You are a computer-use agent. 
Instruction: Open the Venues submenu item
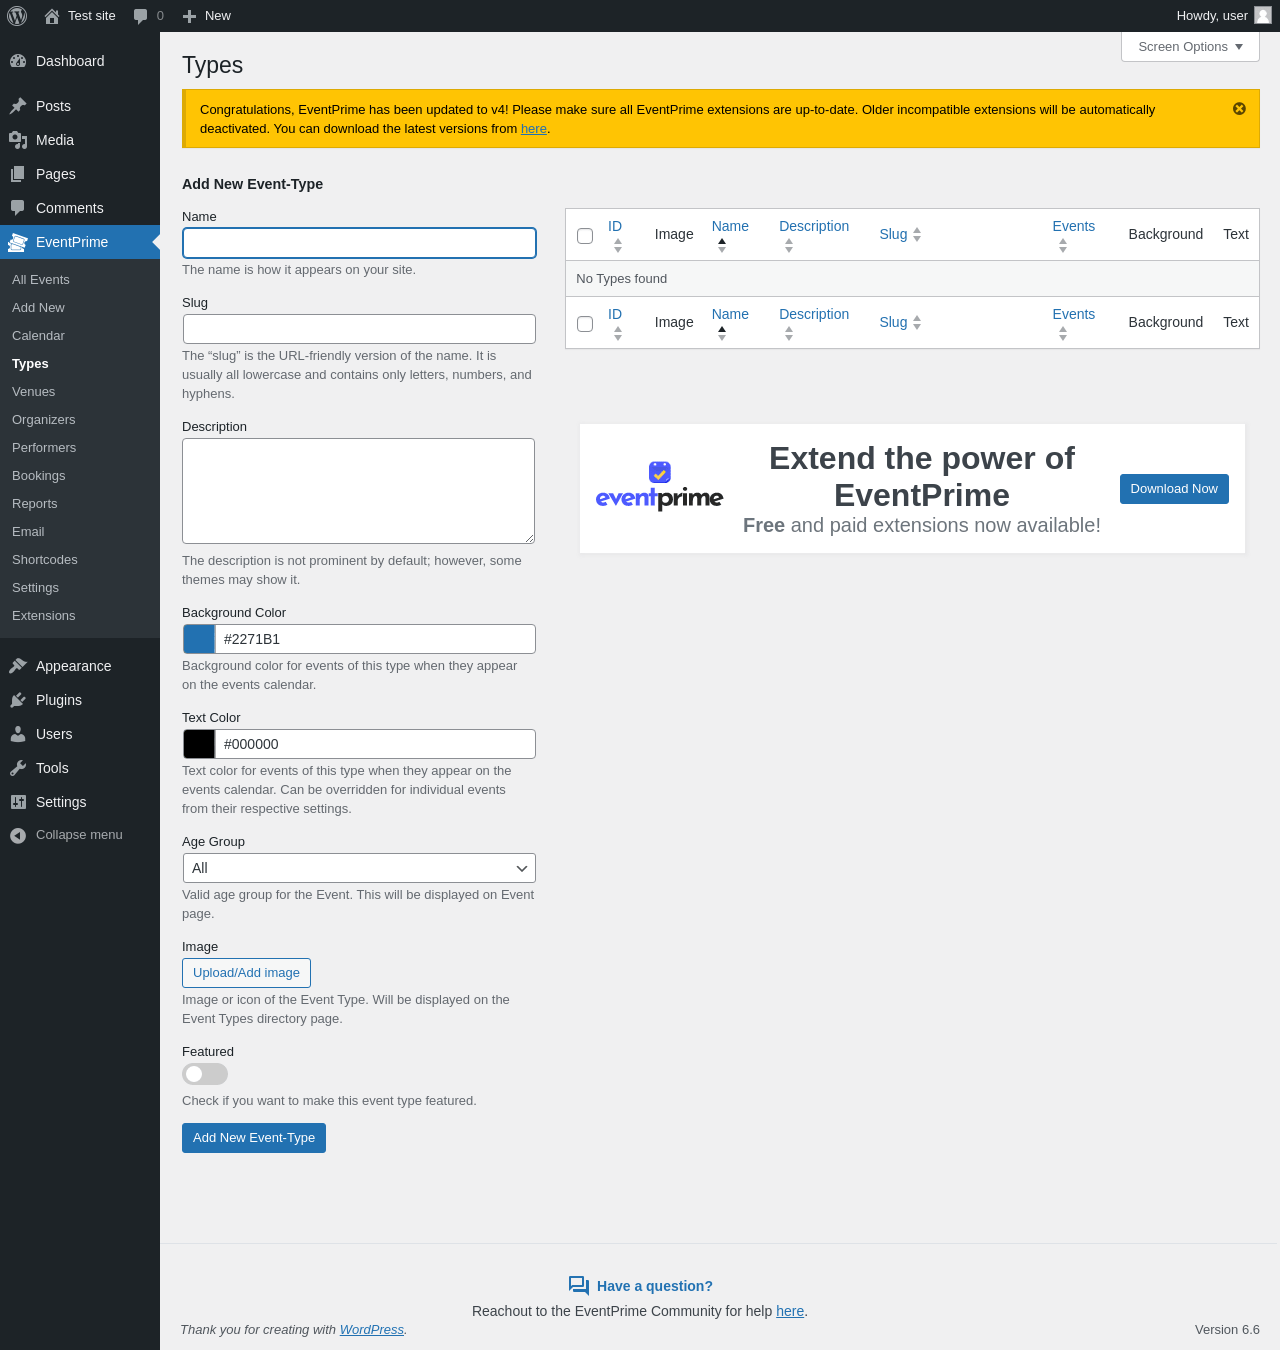(34, 392)
